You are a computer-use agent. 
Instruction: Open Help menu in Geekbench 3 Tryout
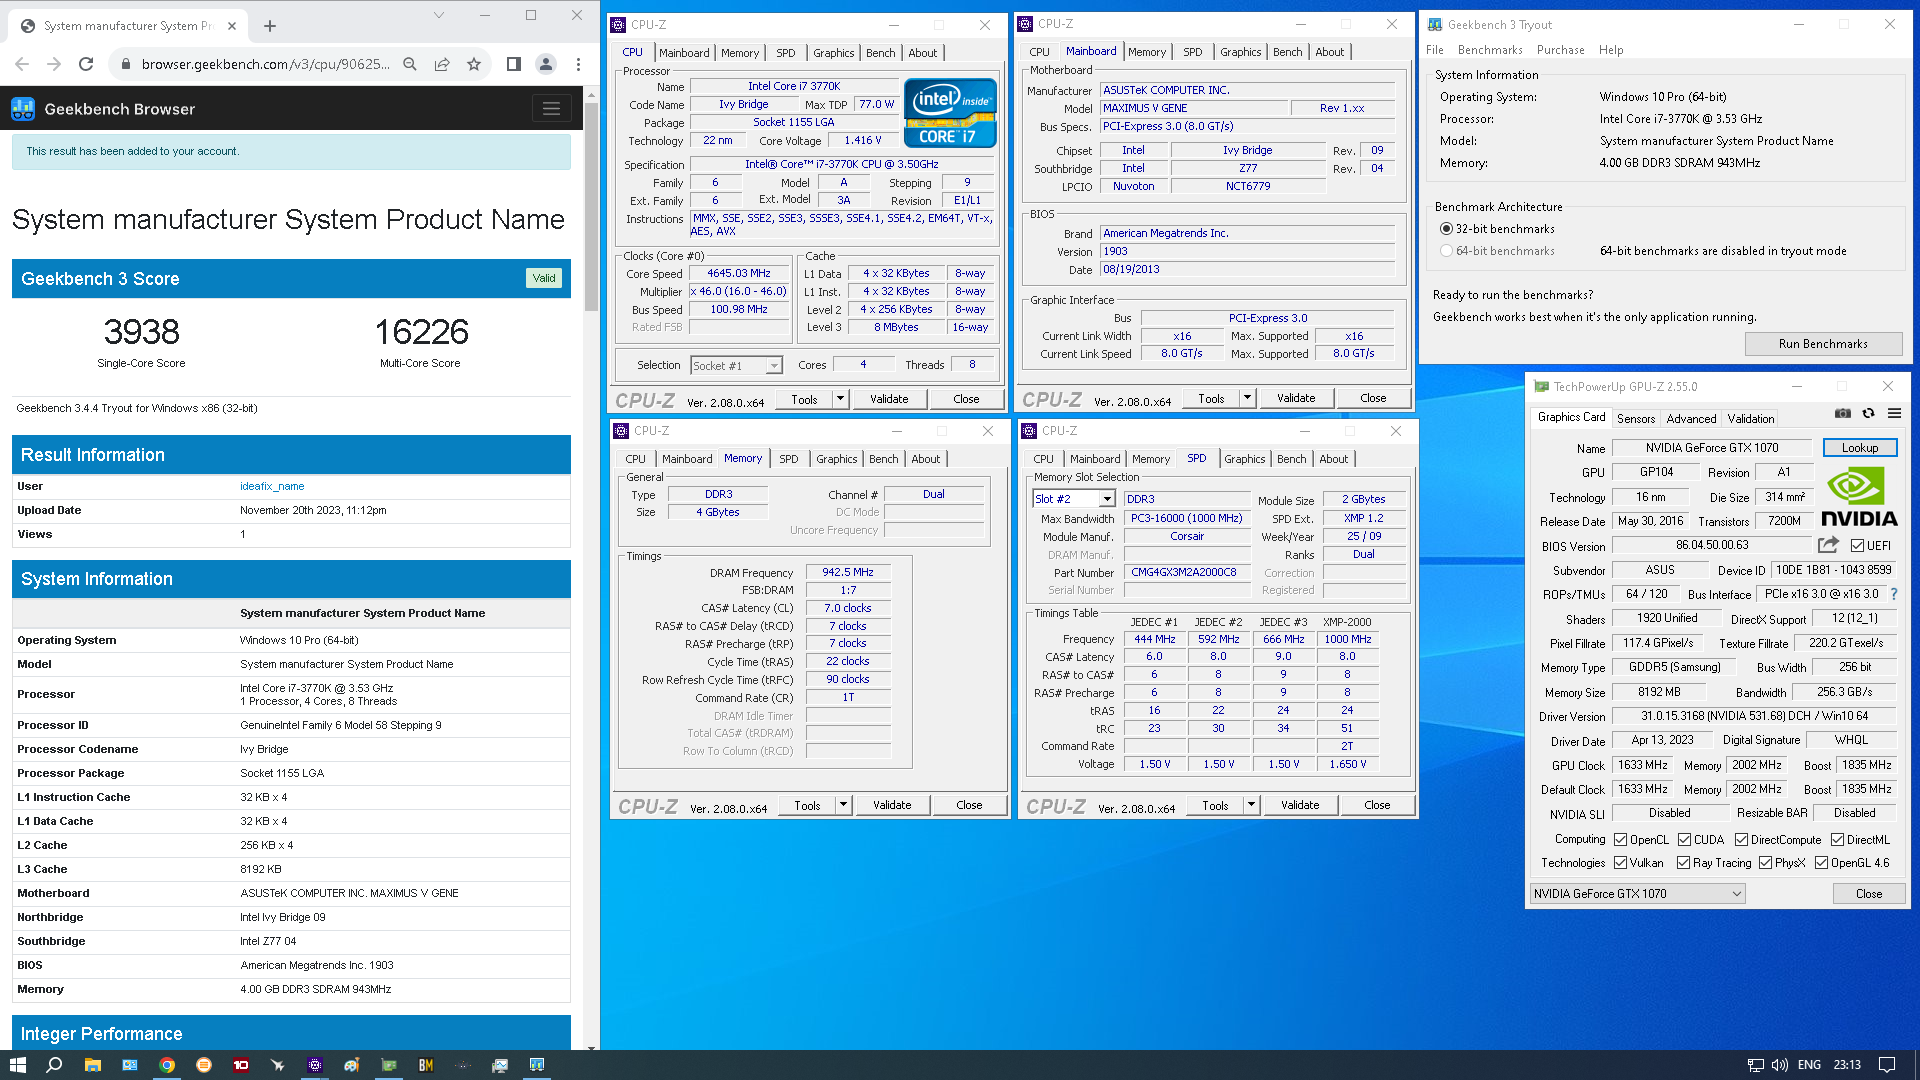1611,50
